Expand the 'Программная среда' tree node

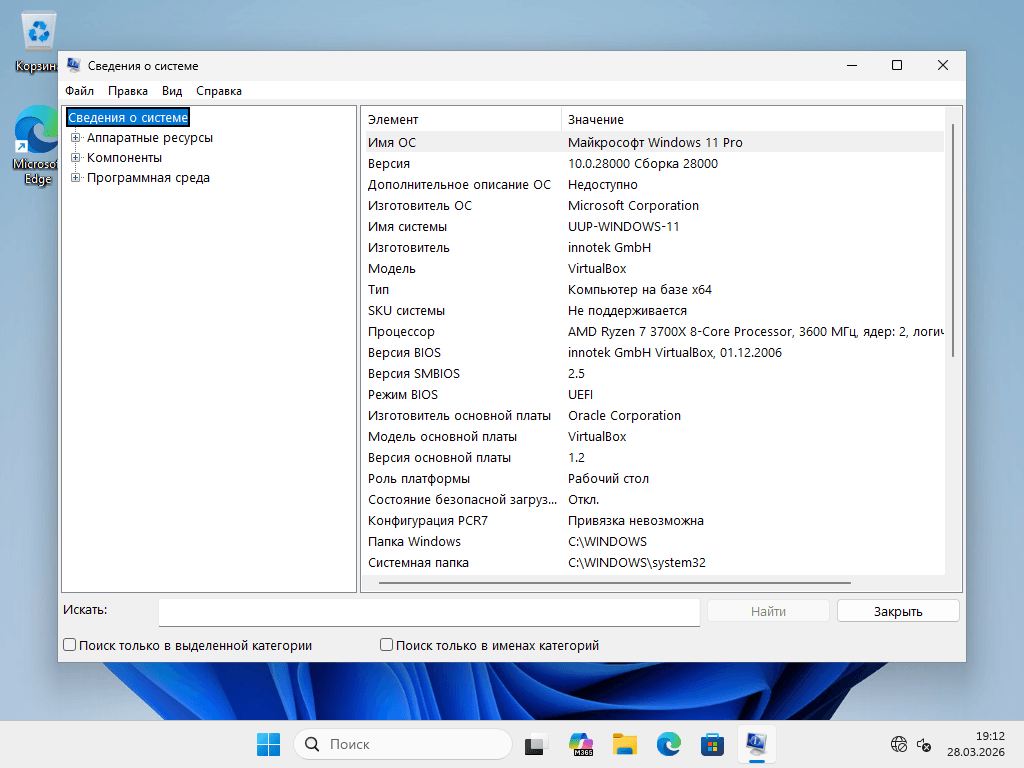pos(75,177)
